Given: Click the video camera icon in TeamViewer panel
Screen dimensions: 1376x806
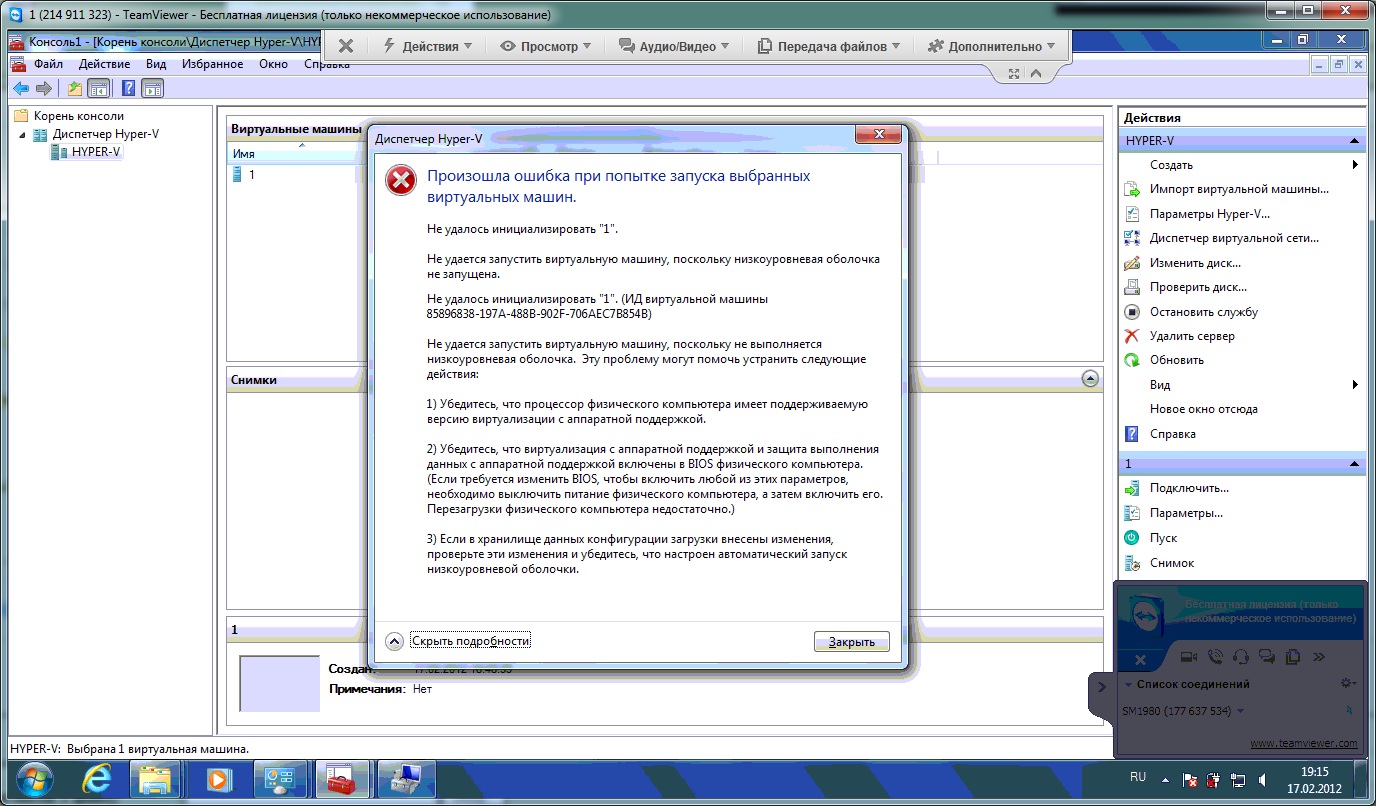Looking at the screenshot, I should tap(1189, 657).
